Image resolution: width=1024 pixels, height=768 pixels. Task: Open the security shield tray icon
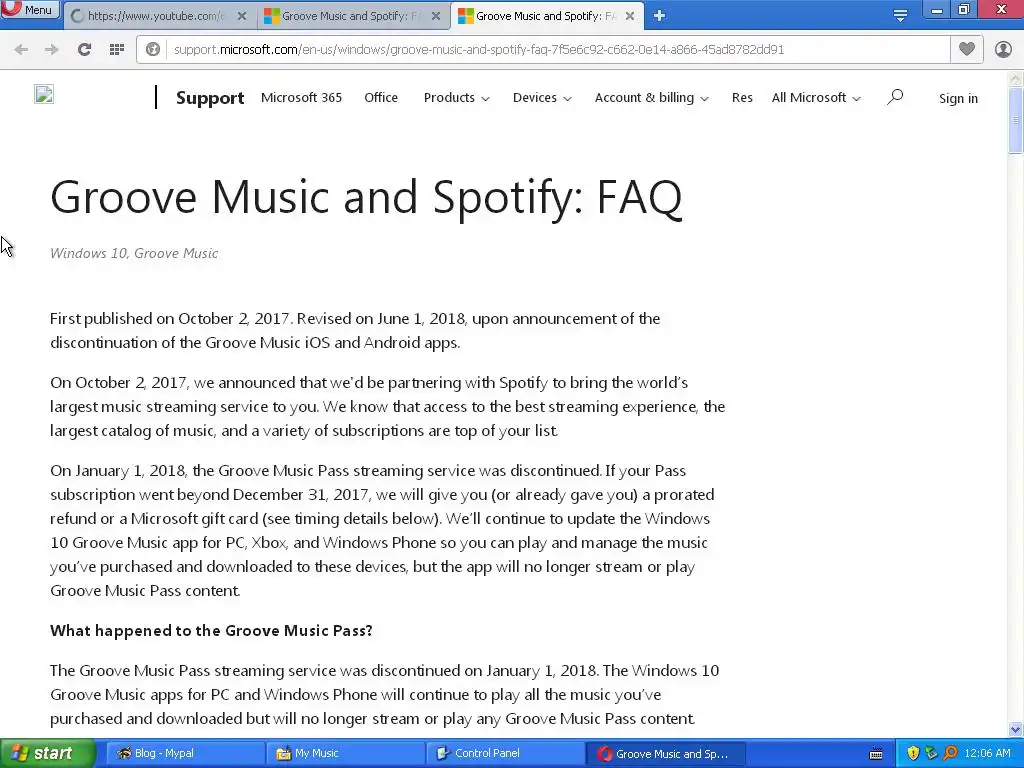913,754
